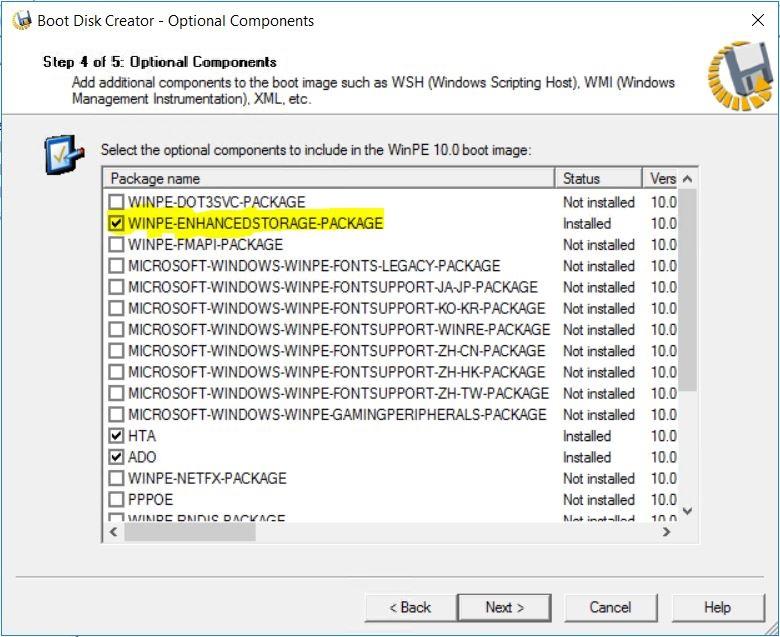The width and height of the screenshot is (780, 637).
Task: Disable the ADO component checkbox
Action: pos(117,457)
